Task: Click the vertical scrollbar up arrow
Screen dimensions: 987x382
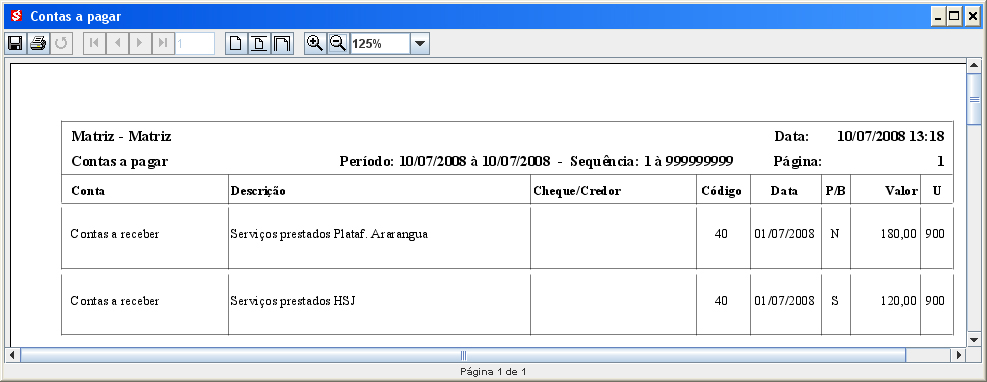Action: 974,65
